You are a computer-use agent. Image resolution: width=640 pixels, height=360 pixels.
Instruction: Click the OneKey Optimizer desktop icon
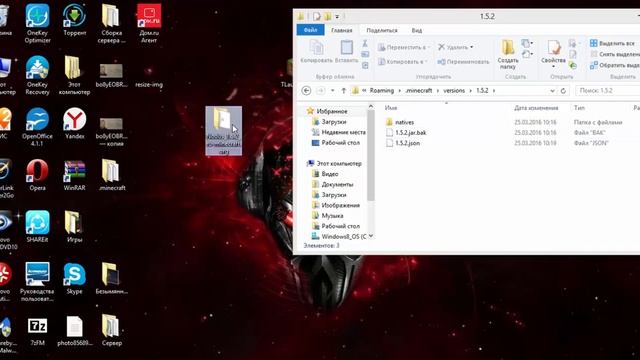point(37,23)
